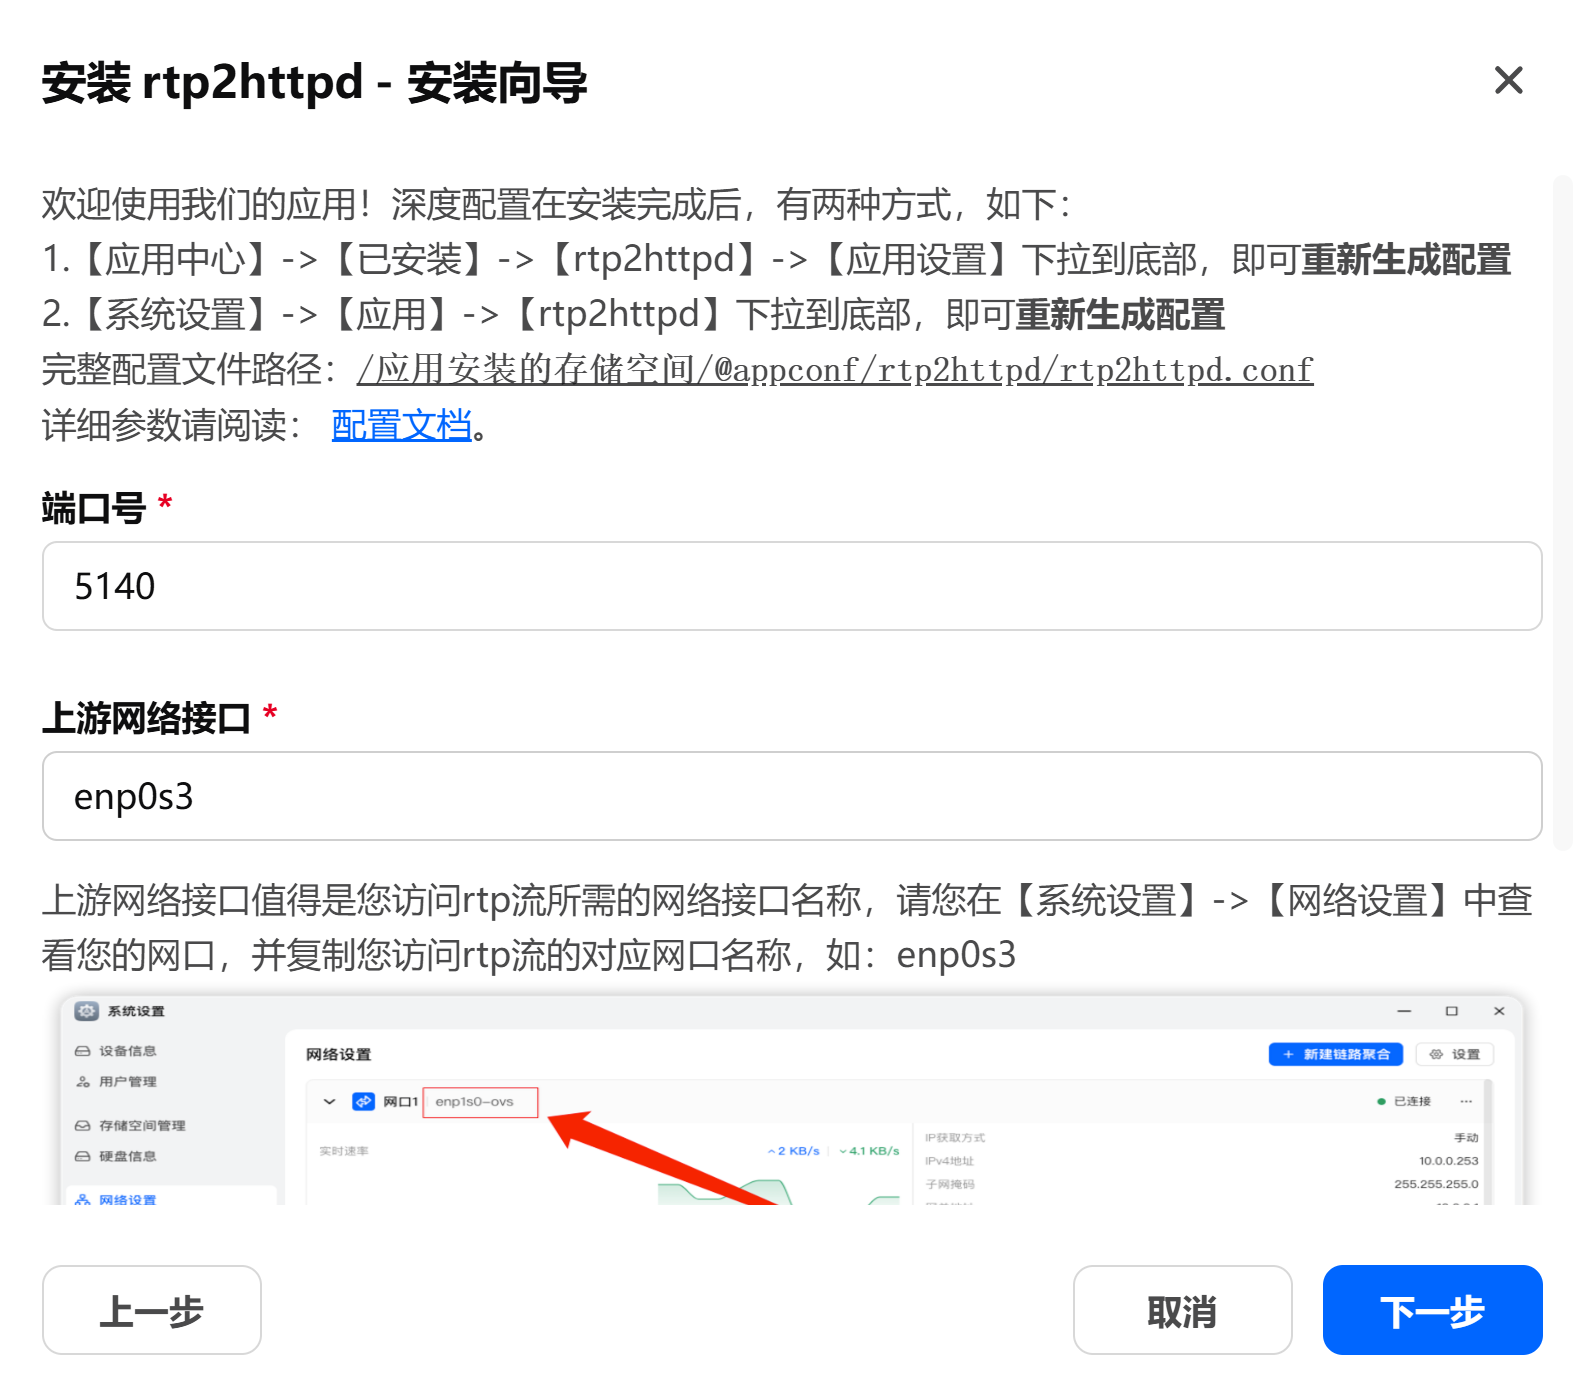Screen dimensions: 1593x1384
Task: Click the dialog's vertical scrollbar
Action: point(1562,512)
